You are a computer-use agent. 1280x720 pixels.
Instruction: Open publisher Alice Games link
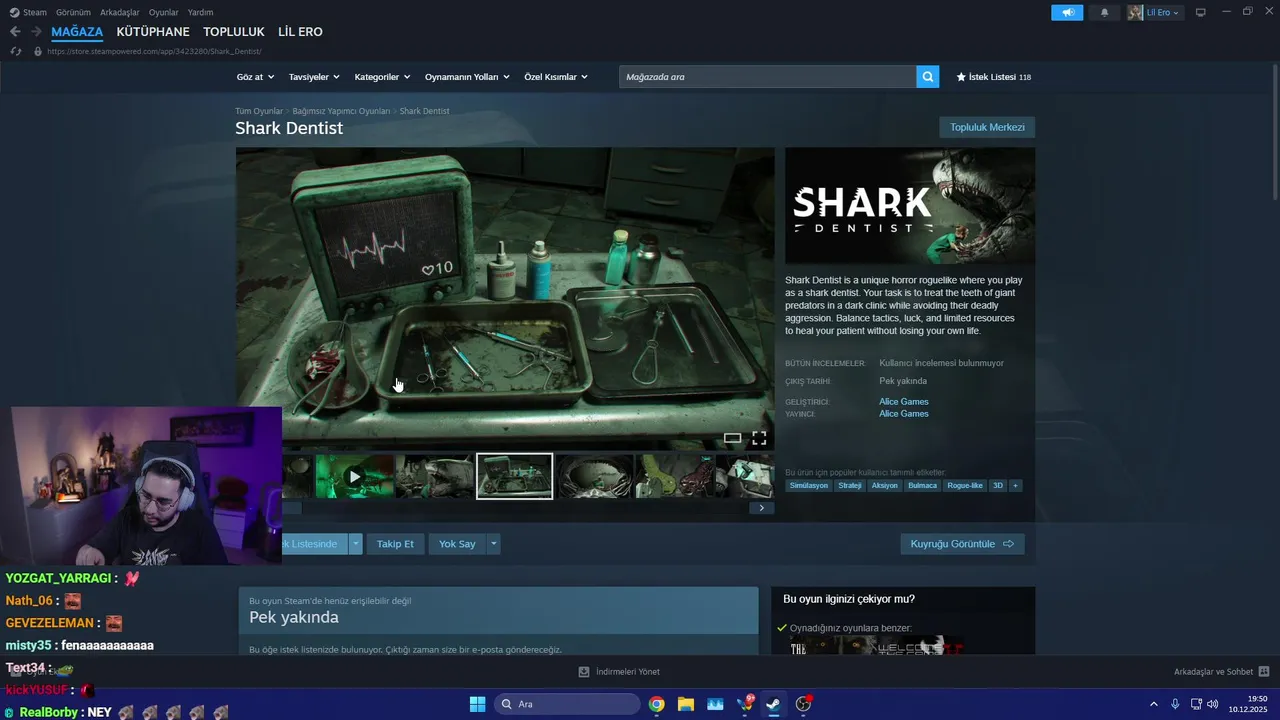tap(904, 414)
